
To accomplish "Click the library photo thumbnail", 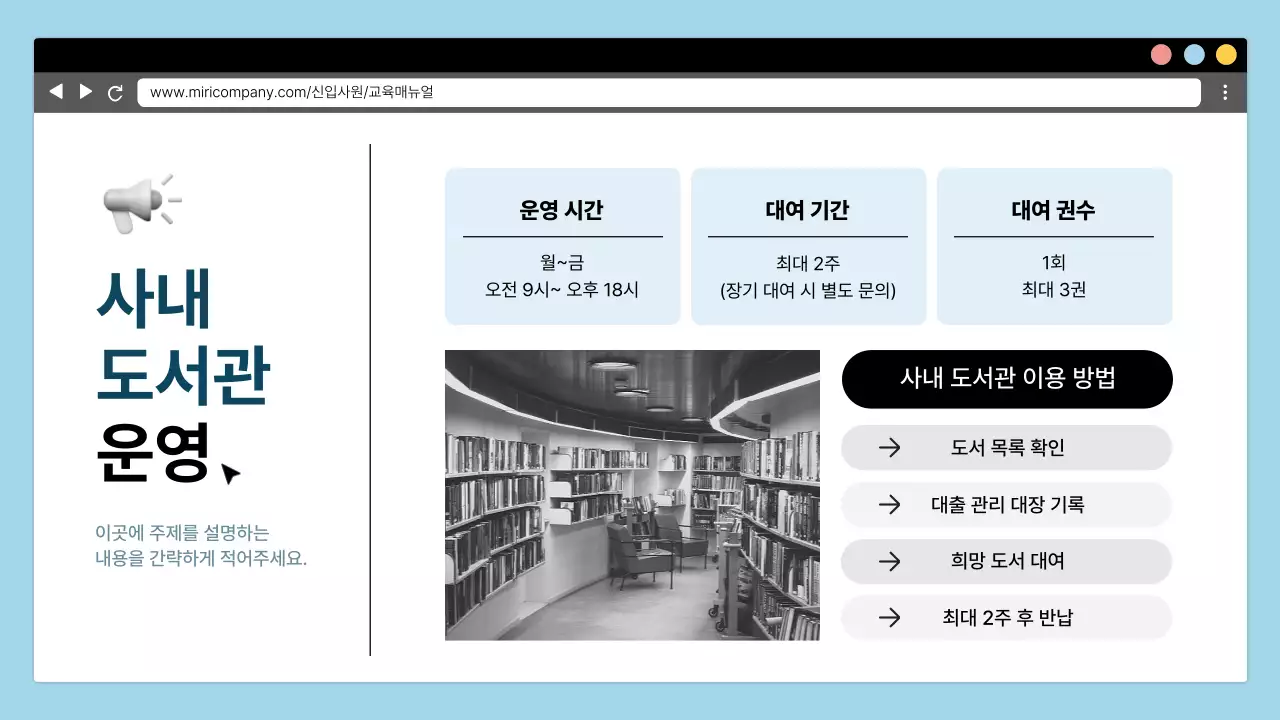I will coord(632,495).
